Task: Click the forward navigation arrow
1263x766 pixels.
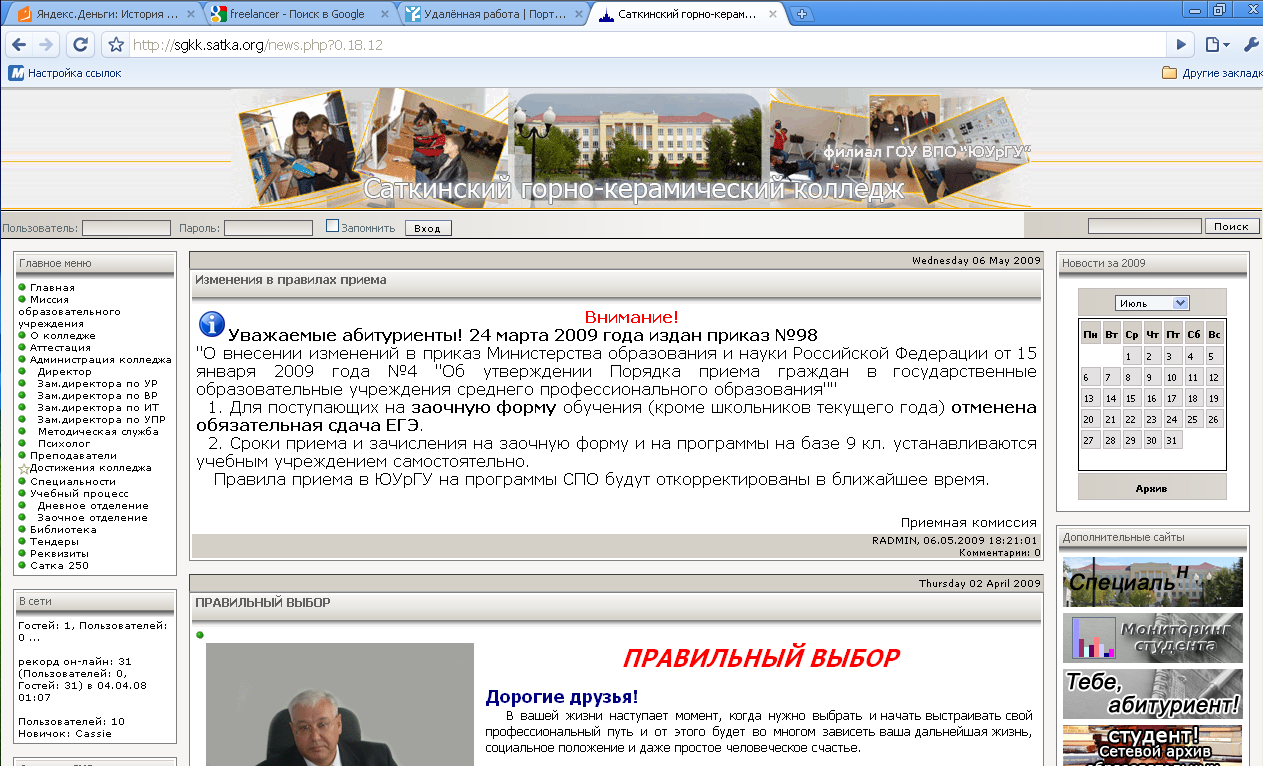Action: click(47, 44)
